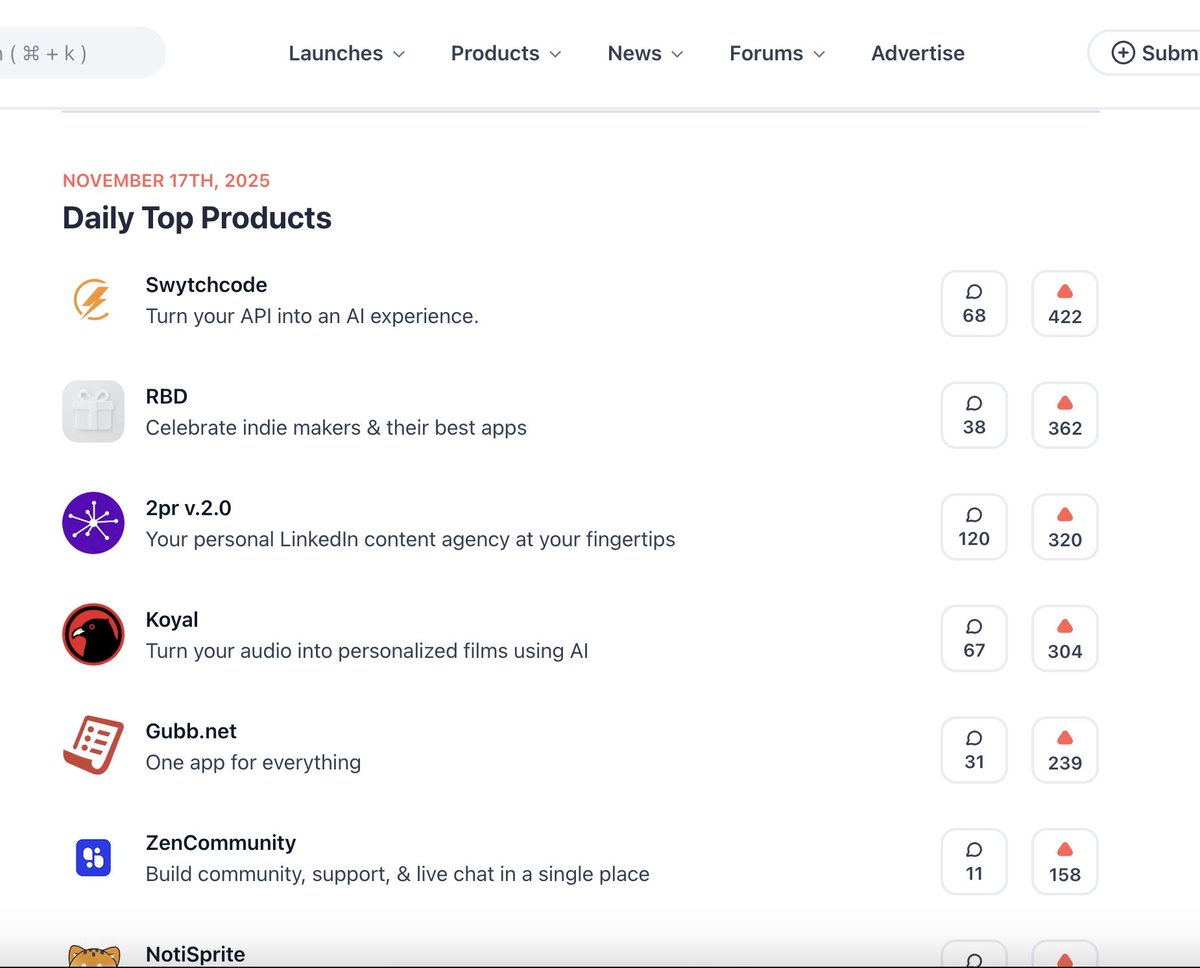Click the "Daily Top Products" heading
Image resolution: width=1200 pixels, height=968 pixels.
tap(197, 218)
